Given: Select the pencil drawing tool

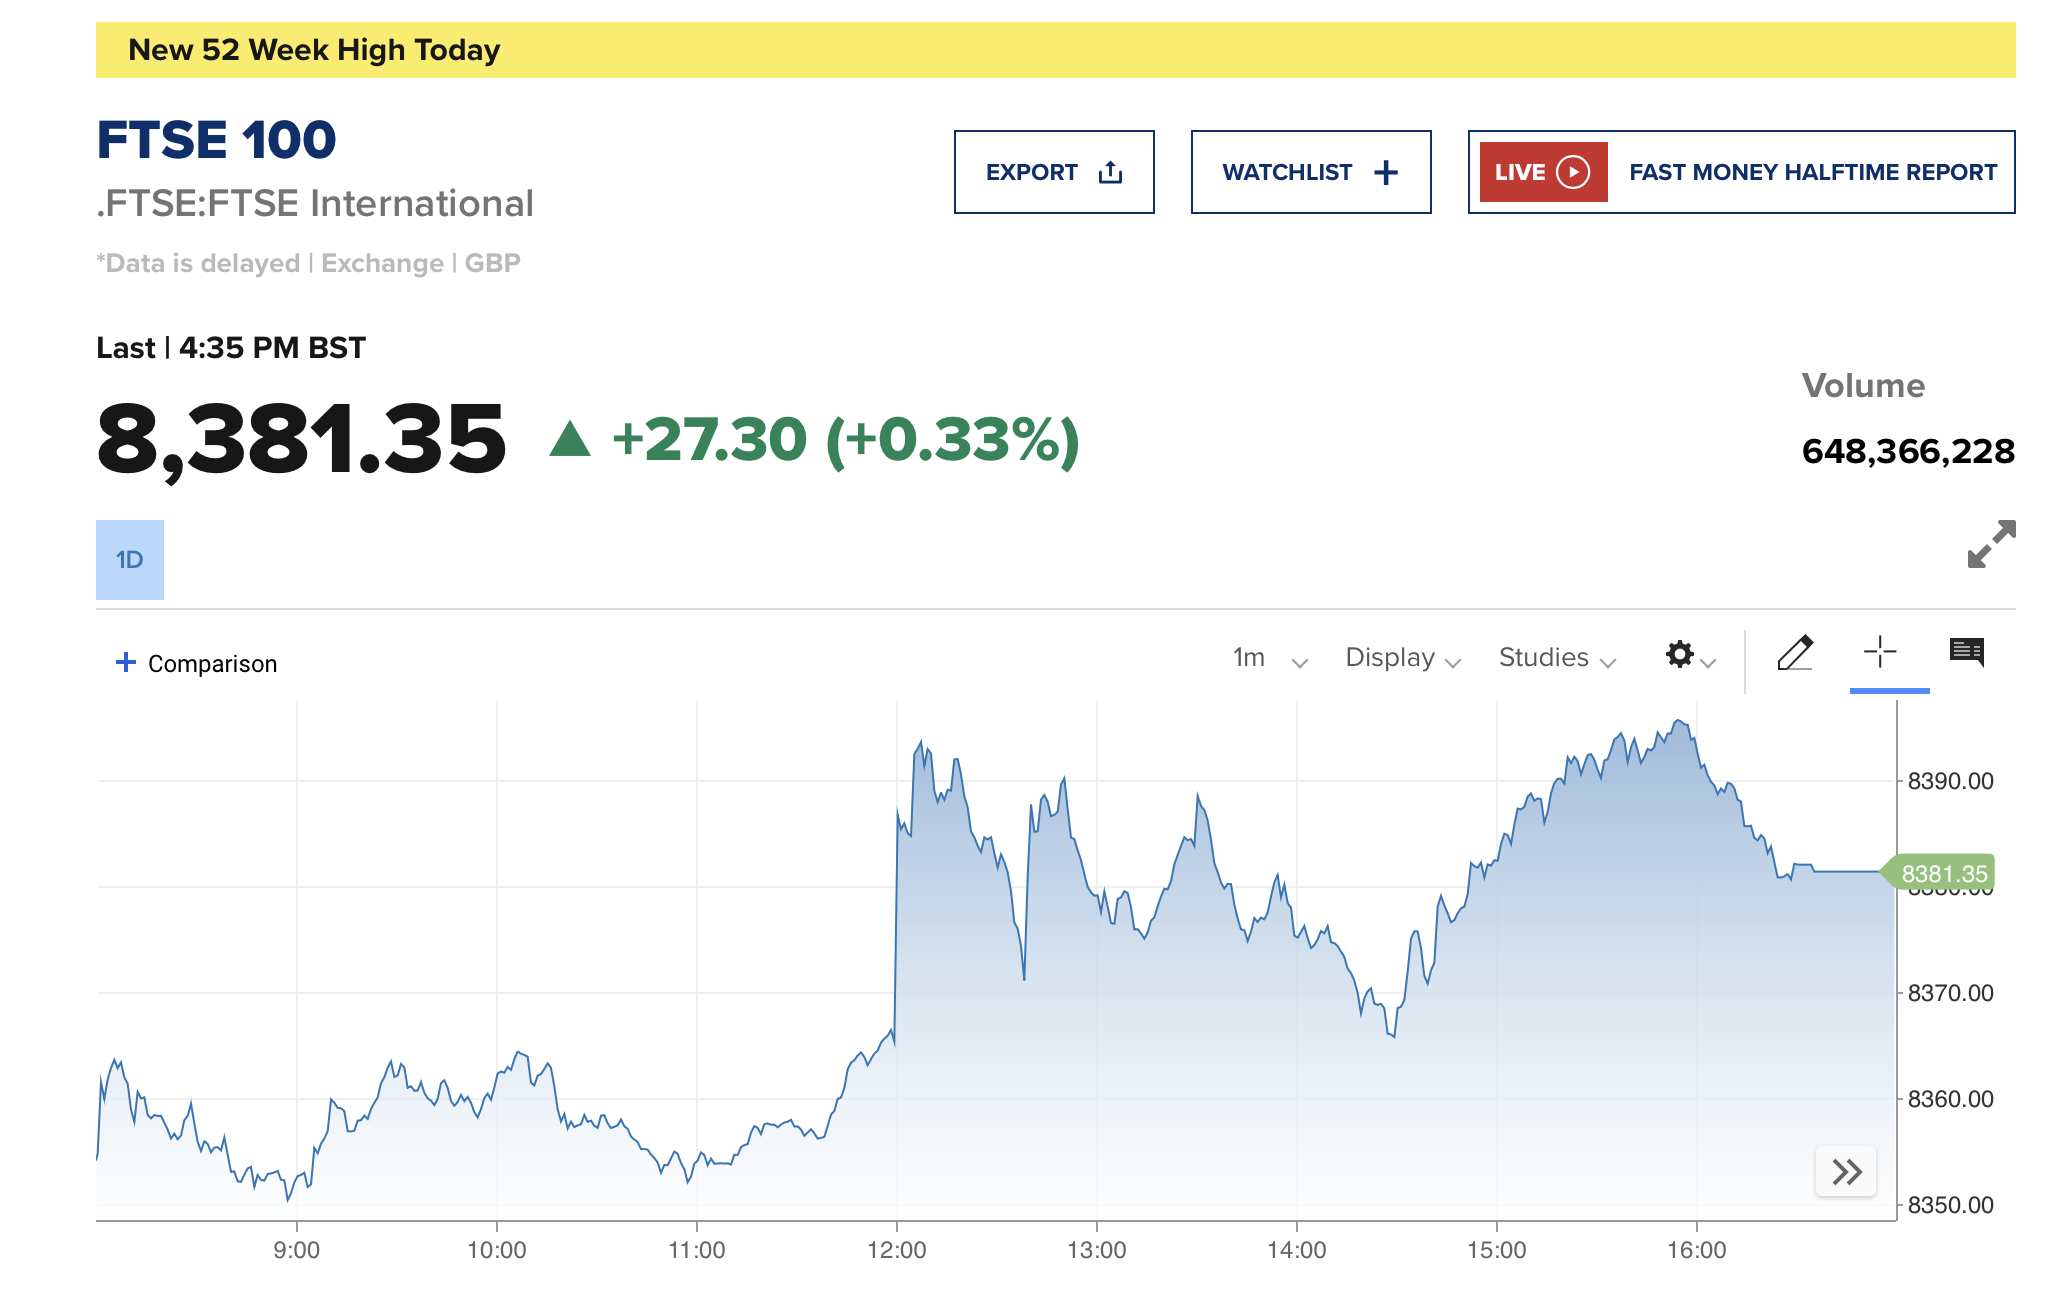Looking at the screenshot, I should 1795,653.
